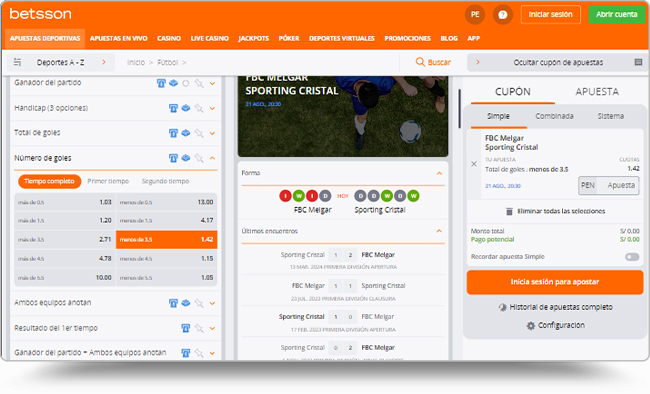
Task: Collapse the Número de goles market
Action: [x=212, y=158]
